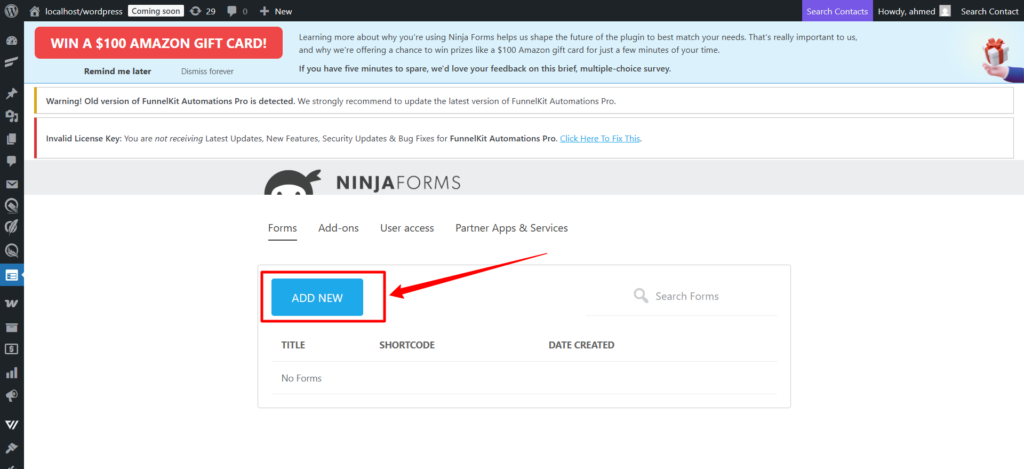This screenshot has width=1024, height=469.
Task: Open Posts via the pushpin sidebar icon
Action: 12,93
